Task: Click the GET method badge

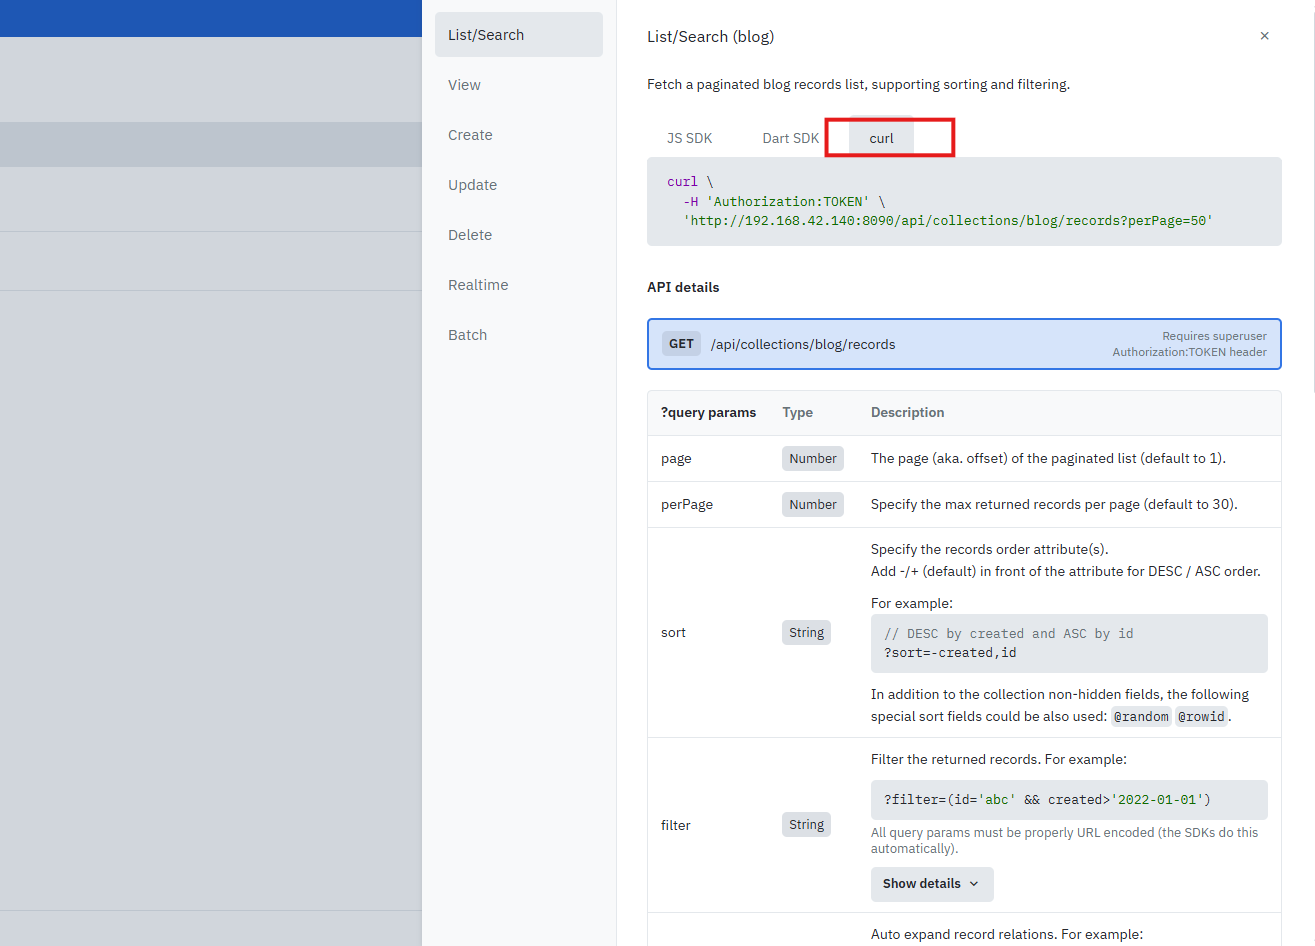Action: pos(681,344)
